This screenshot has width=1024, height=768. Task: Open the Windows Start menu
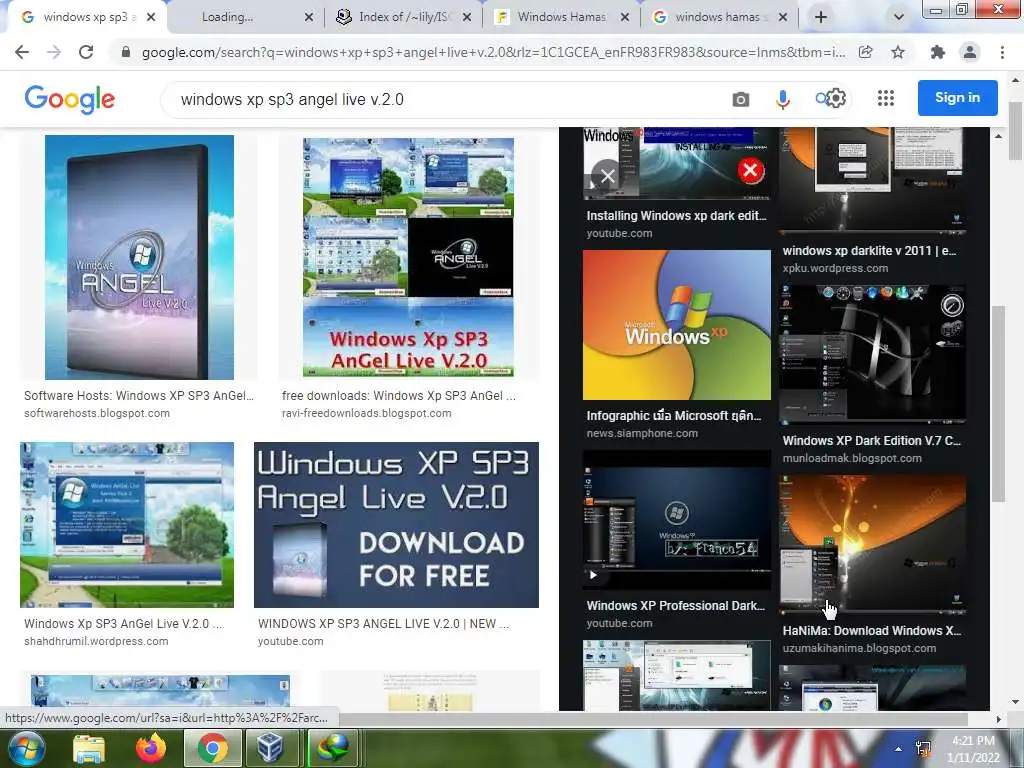(x=27, y=748)
